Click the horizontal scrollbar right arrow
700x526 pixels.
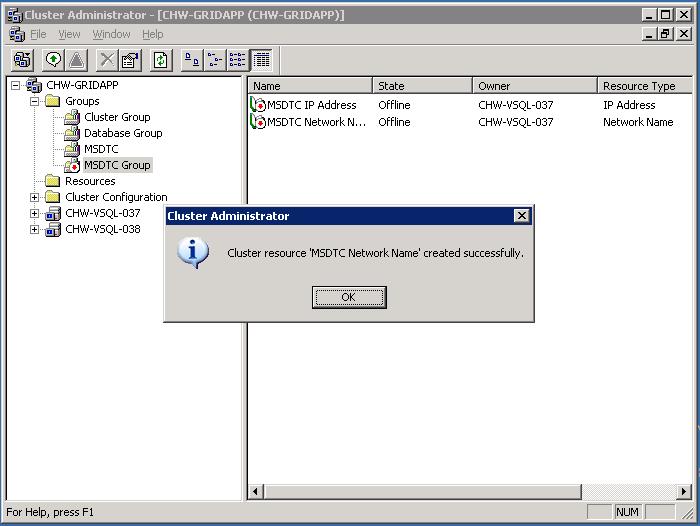tap(683, 492)
